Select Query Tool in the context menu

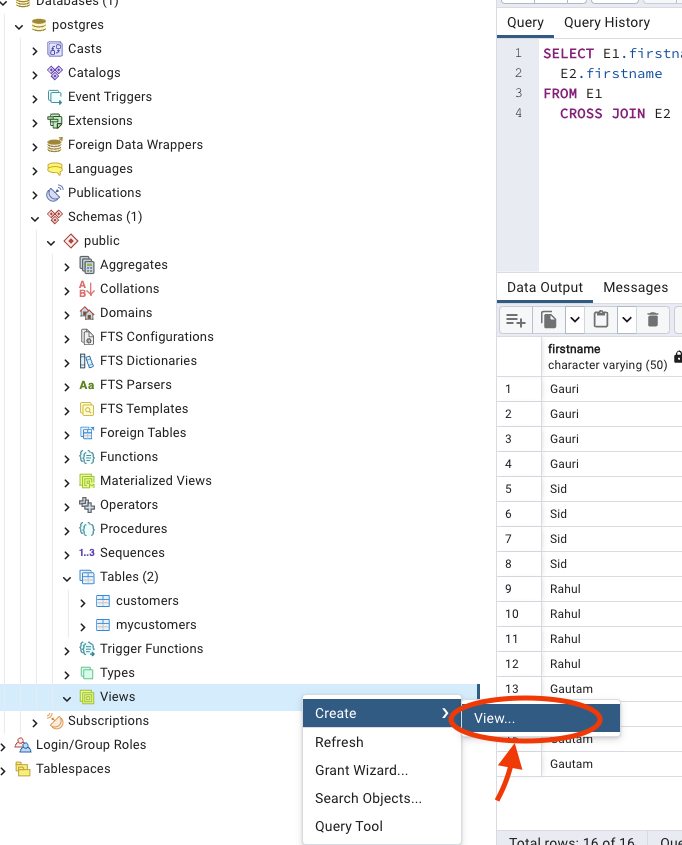349,826
